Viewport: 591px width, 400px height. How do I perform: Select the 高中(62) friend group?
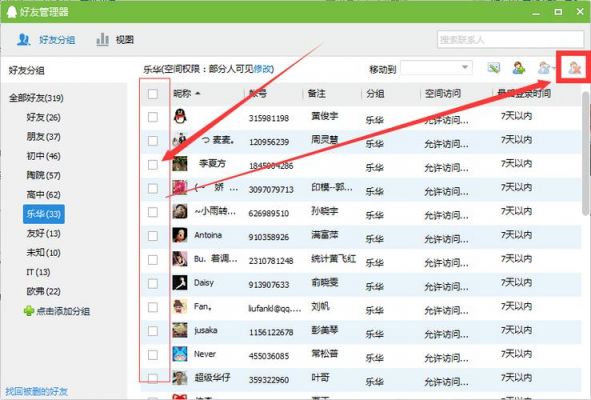(x=43, y=195)
